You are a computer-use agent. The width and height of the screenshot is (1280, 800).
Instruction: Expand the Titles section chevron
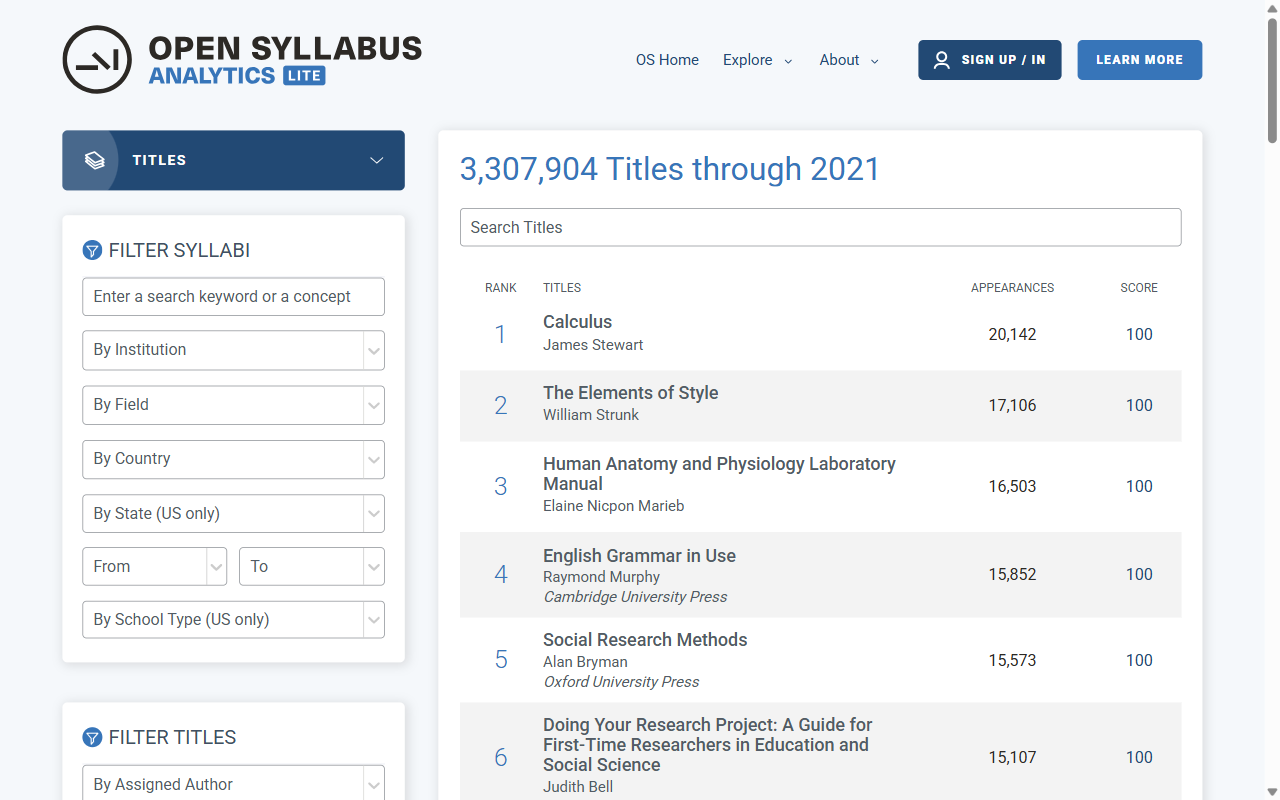coord(377,160)
